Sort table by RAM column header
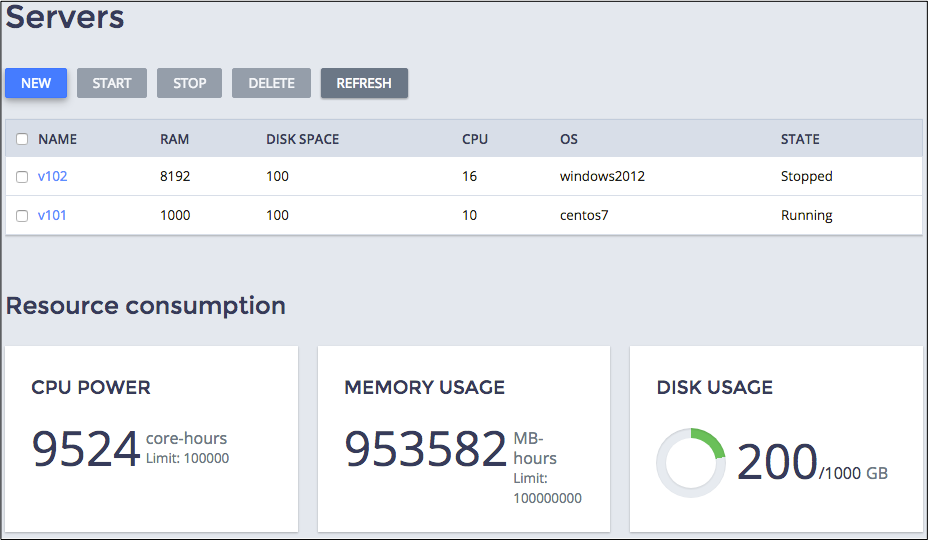This screenshot has width=928, height=540. point(174,139)
